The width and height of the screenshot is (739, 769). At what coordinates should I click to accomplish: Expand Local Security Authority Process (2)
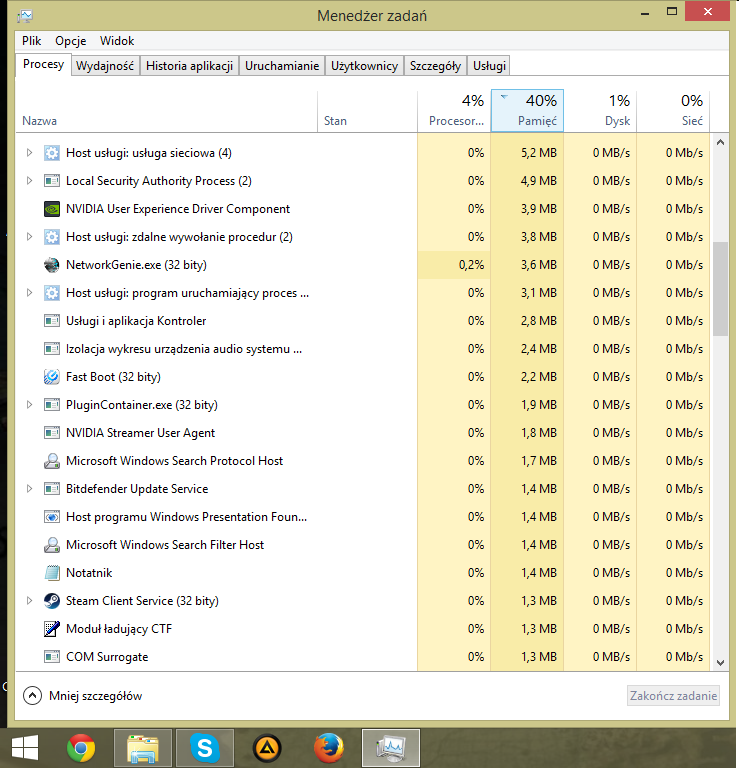[29, 181]
